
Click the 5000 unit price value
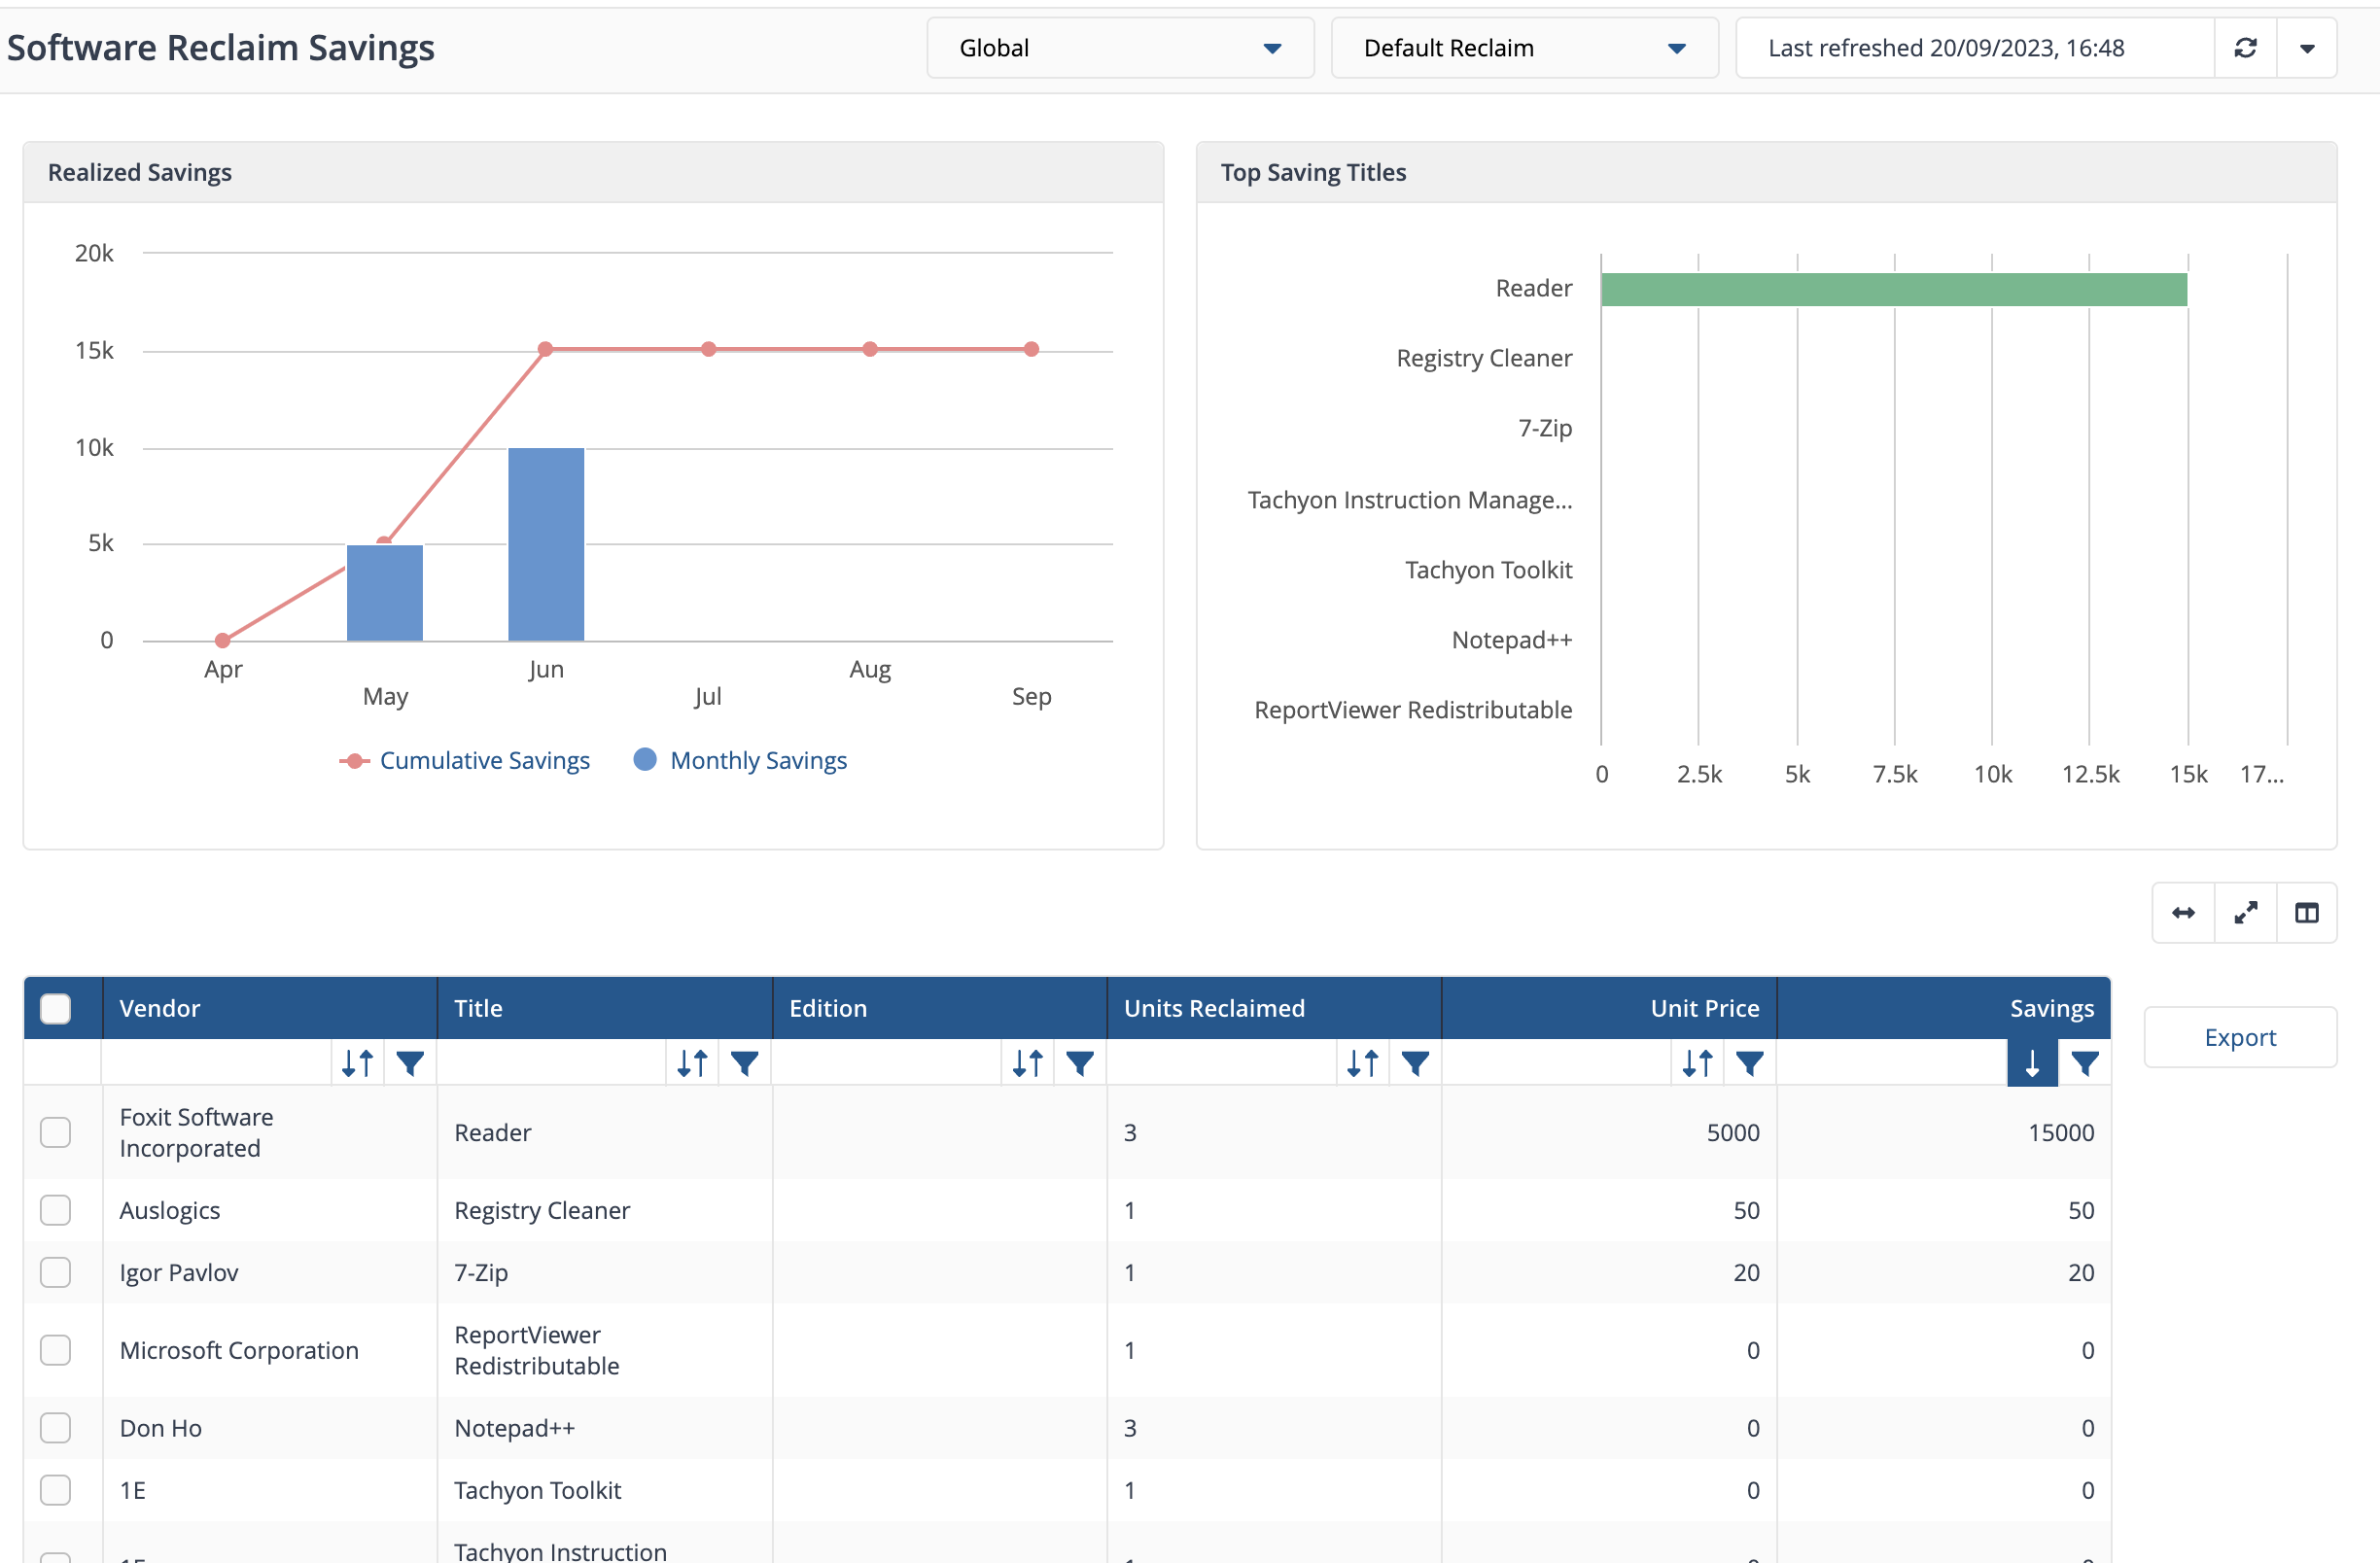1733,1132
